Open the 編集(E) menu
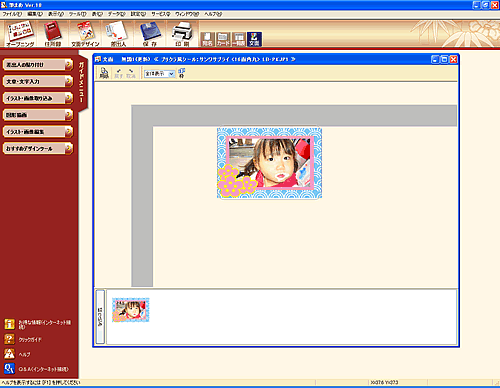The height and width of the screenshot is (388, 500). pos(35,14)
